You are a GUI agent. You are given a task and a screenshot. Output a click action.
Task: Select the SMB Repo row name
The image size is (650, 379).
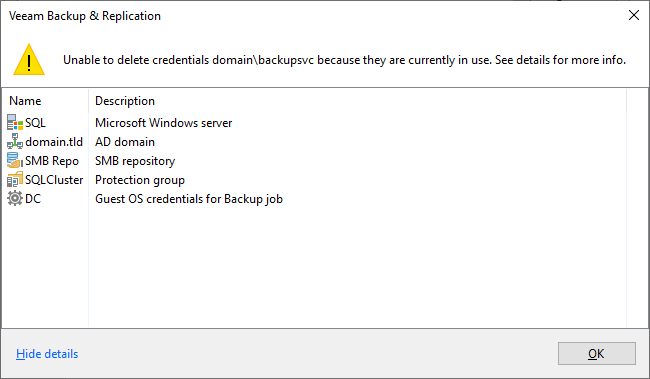(x=52, y=161)
